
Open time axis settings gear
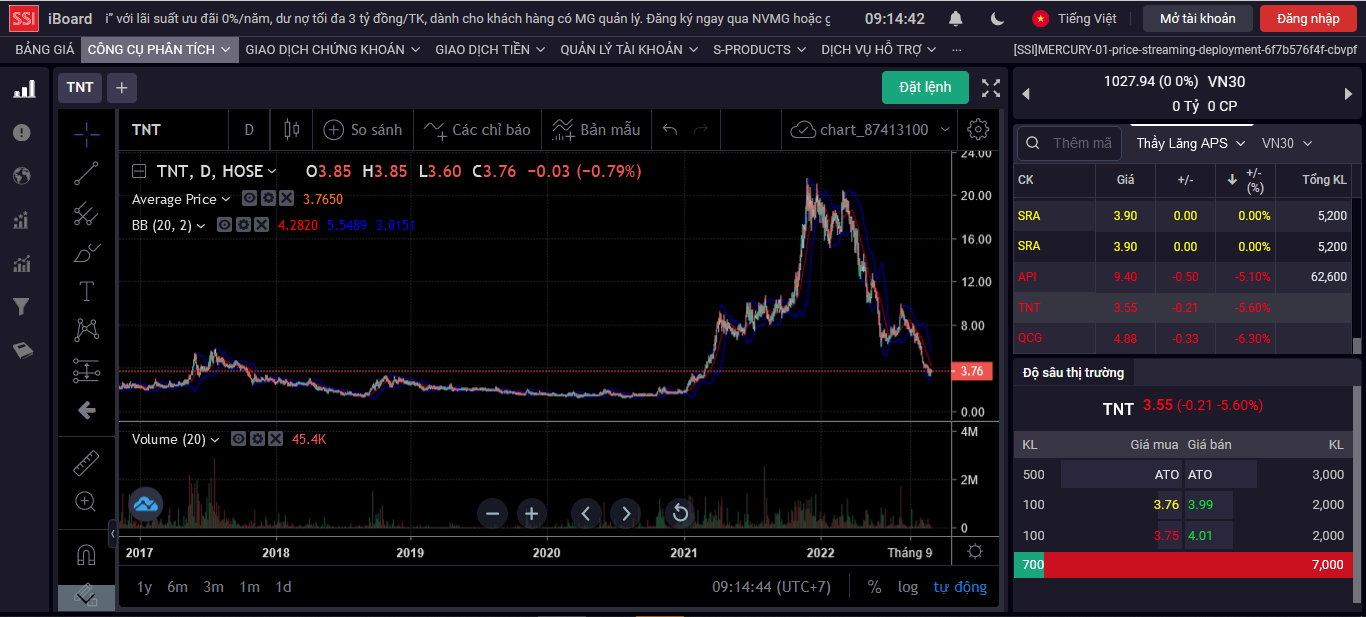point(975,552)
